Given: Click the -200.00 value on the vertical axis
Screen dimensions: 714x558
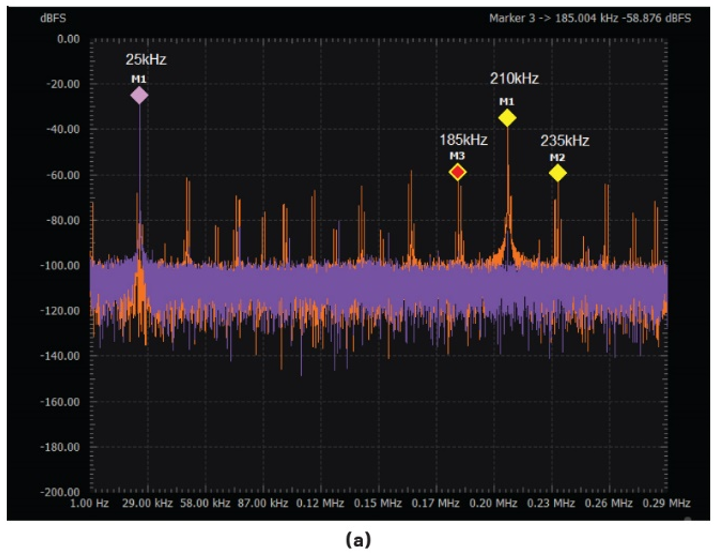Looking at the screenshot, I should (x=62, y=492).
